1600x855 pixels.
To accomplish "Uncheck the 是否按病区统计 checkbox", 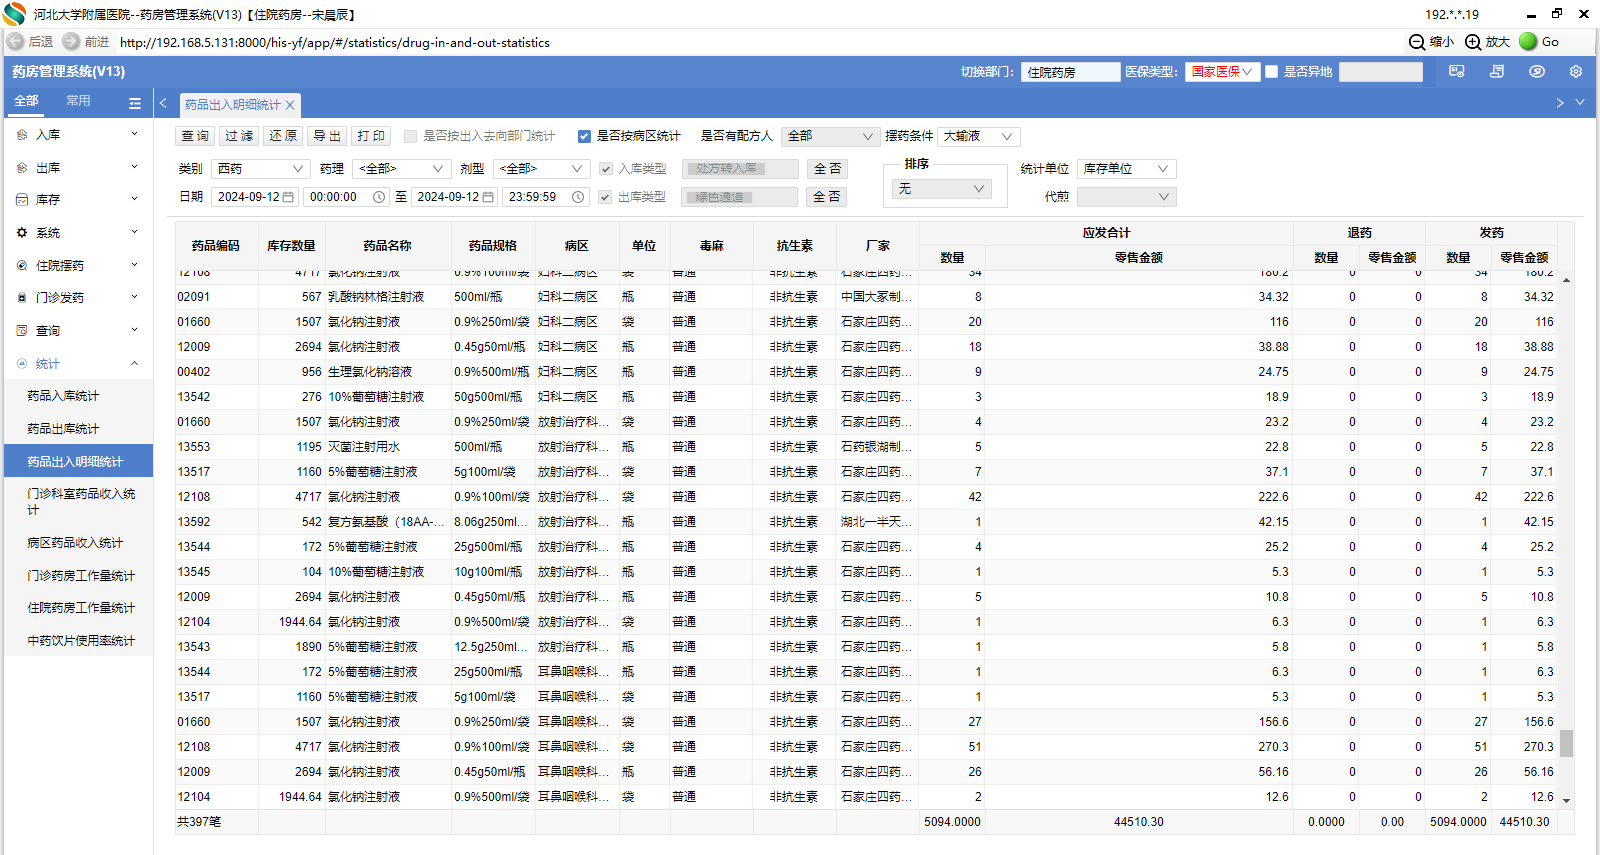I will click(584, 136).
